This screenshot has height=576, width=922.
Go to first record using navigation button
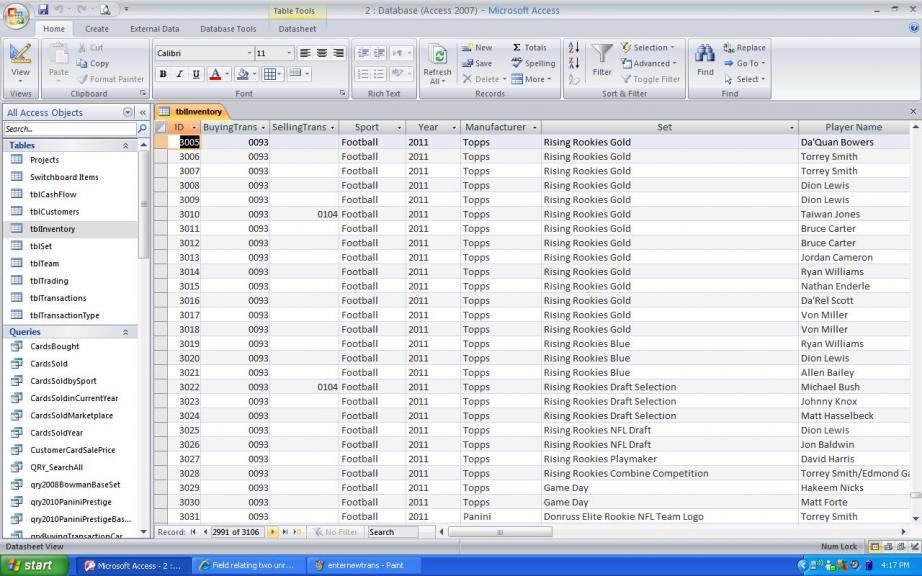193,532
